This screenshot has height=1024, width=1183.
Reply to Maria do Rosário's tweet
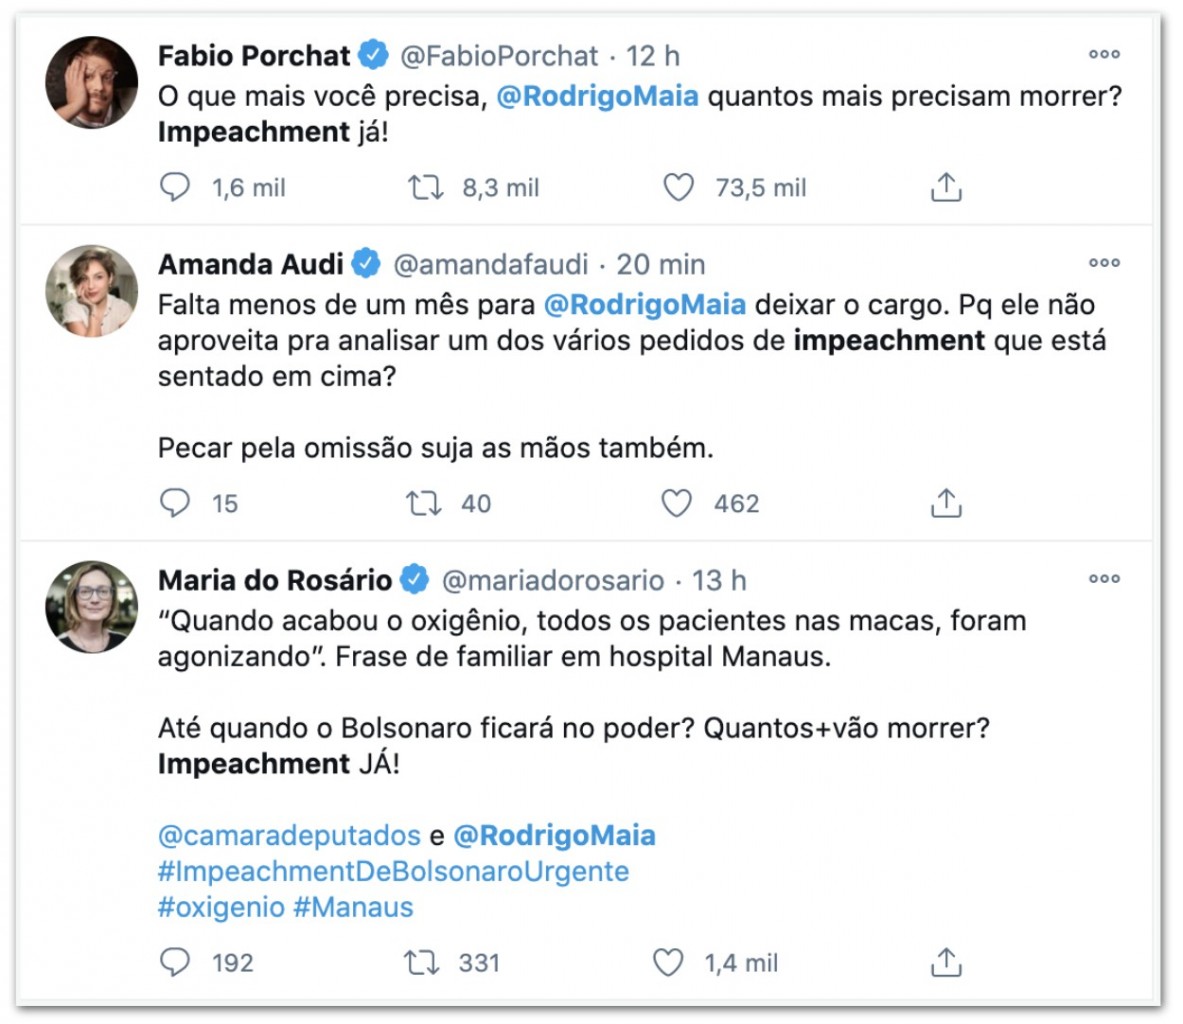point(174,962)
